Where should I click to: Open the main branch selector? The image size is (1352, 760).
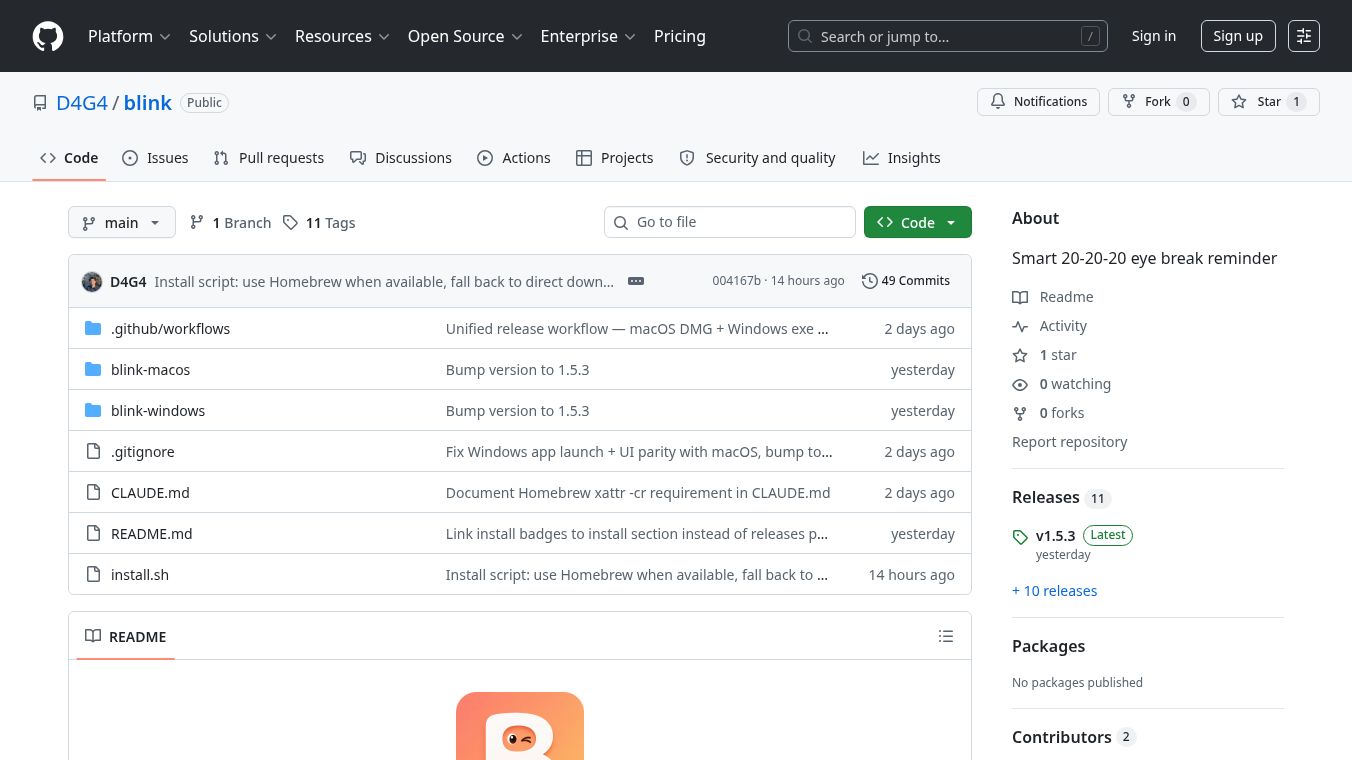click(122, 222)
